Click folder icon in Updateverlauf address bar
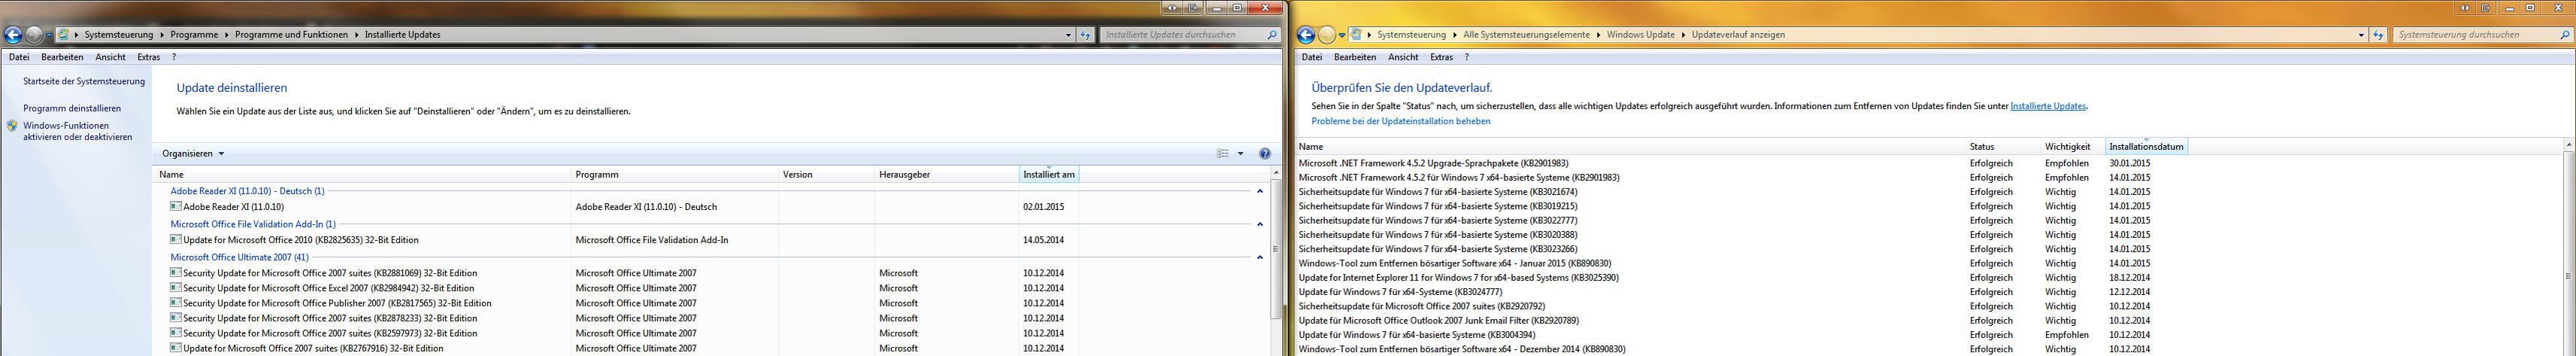2576x356 pixels. 1356,34
